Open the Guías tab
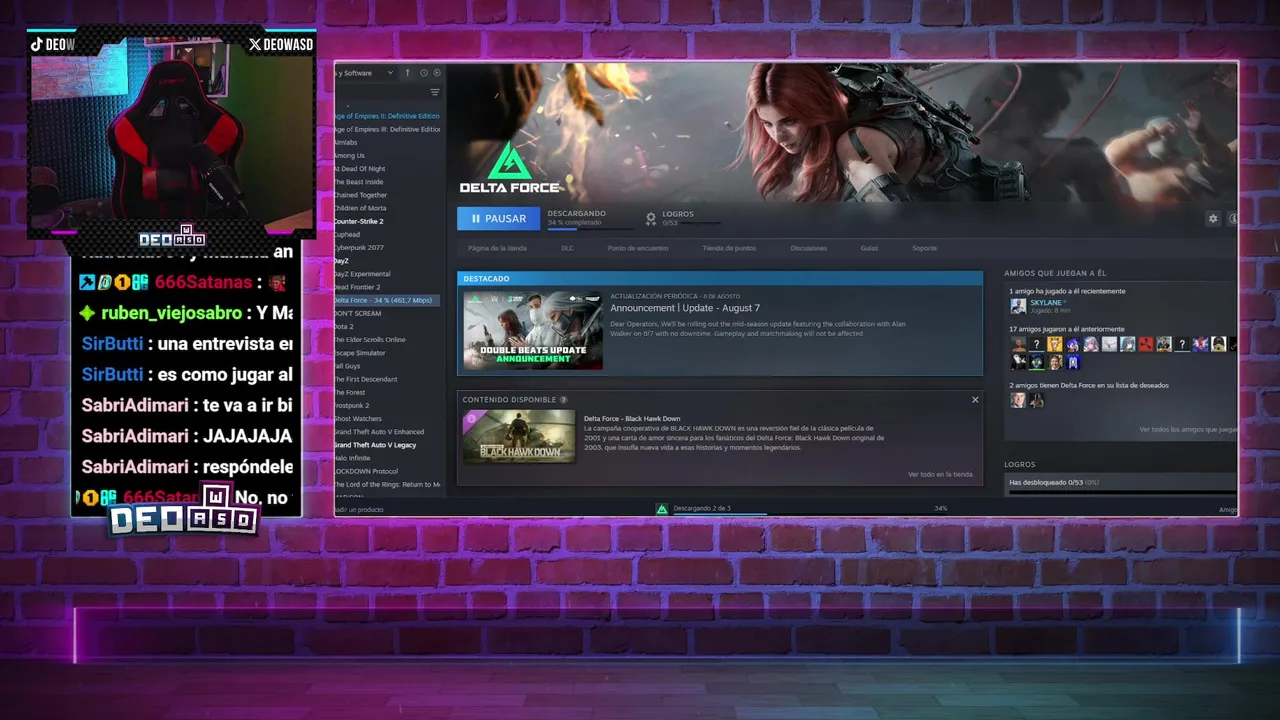Image resolution: width=1280 pixels, height=720 pixels. (x=869, y=248)
